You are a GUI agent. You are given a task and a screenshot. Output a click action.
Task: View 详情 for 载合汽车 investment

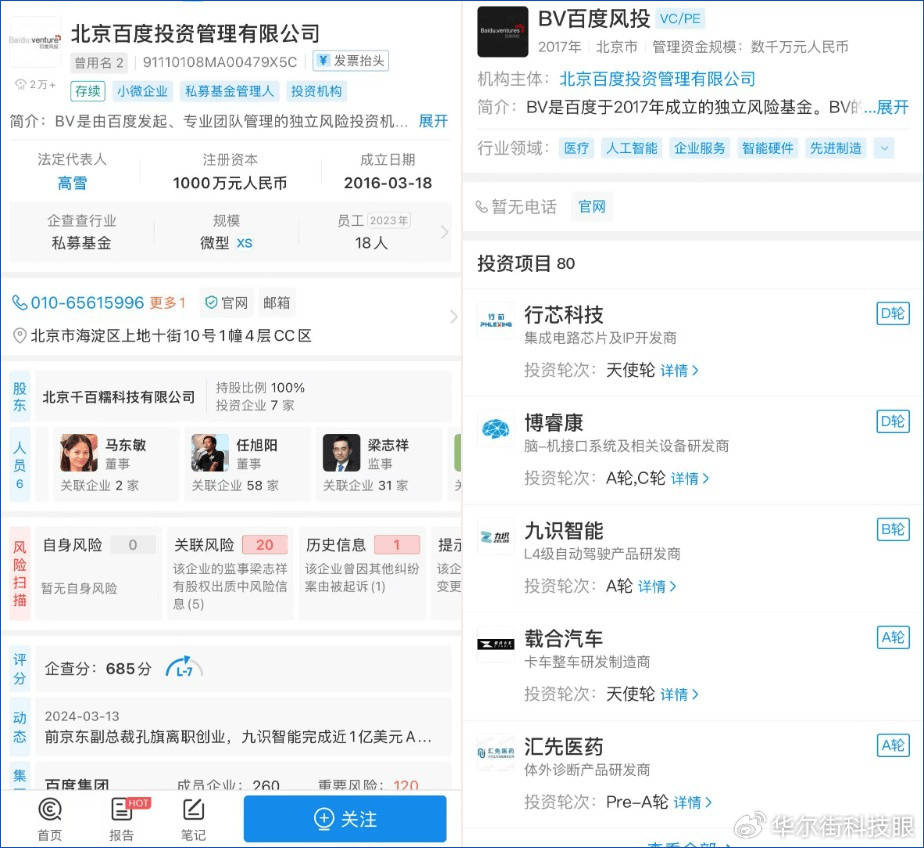click(679, 694)
